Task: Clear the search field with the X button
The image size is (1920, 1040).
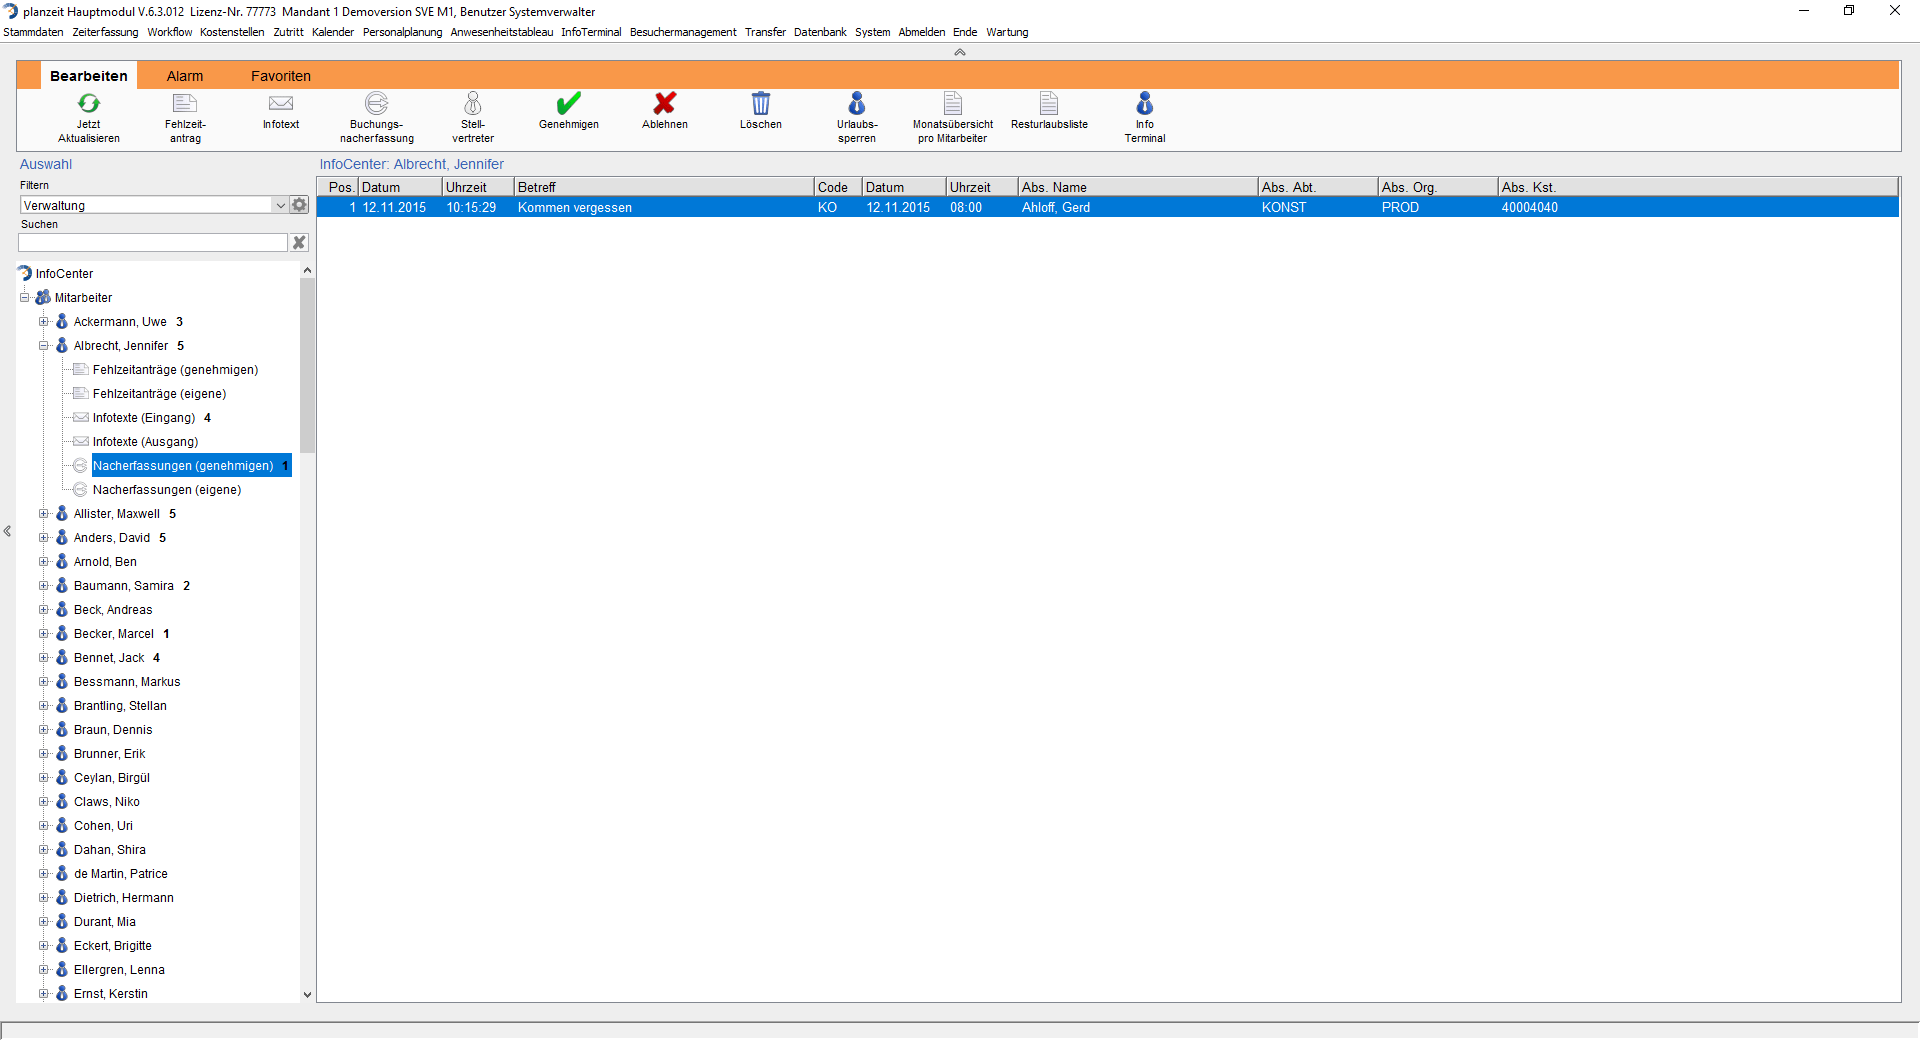Action: [298, 243]
